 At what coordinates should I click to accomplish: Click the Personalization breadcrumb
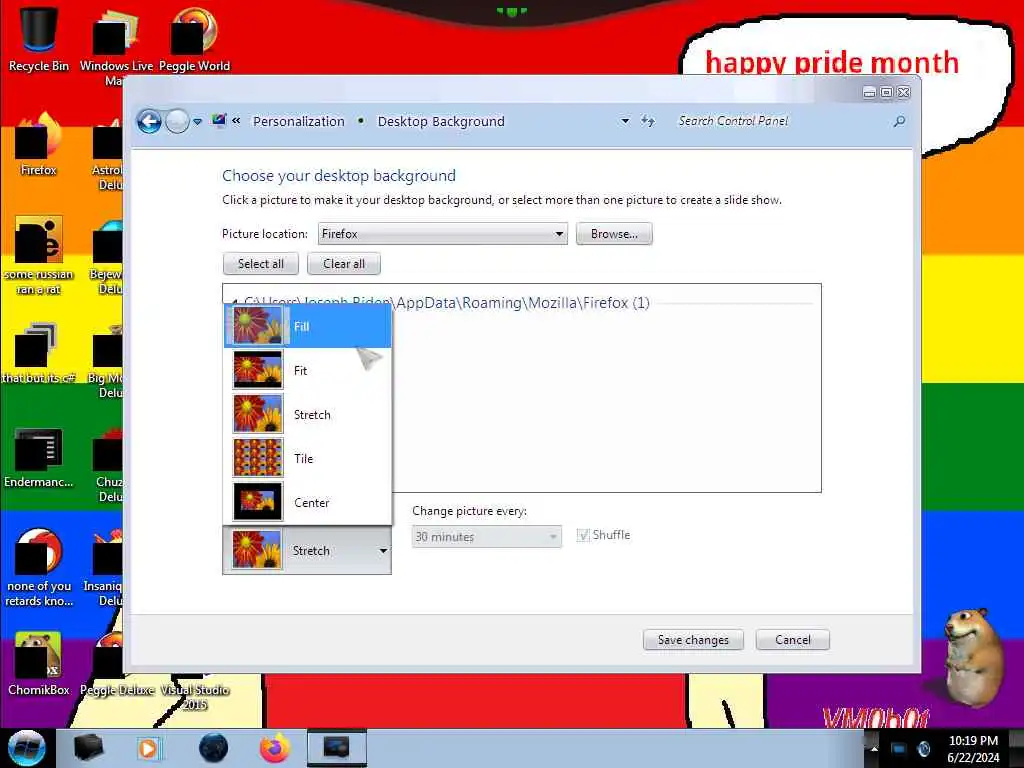click(x=298, y=121)
